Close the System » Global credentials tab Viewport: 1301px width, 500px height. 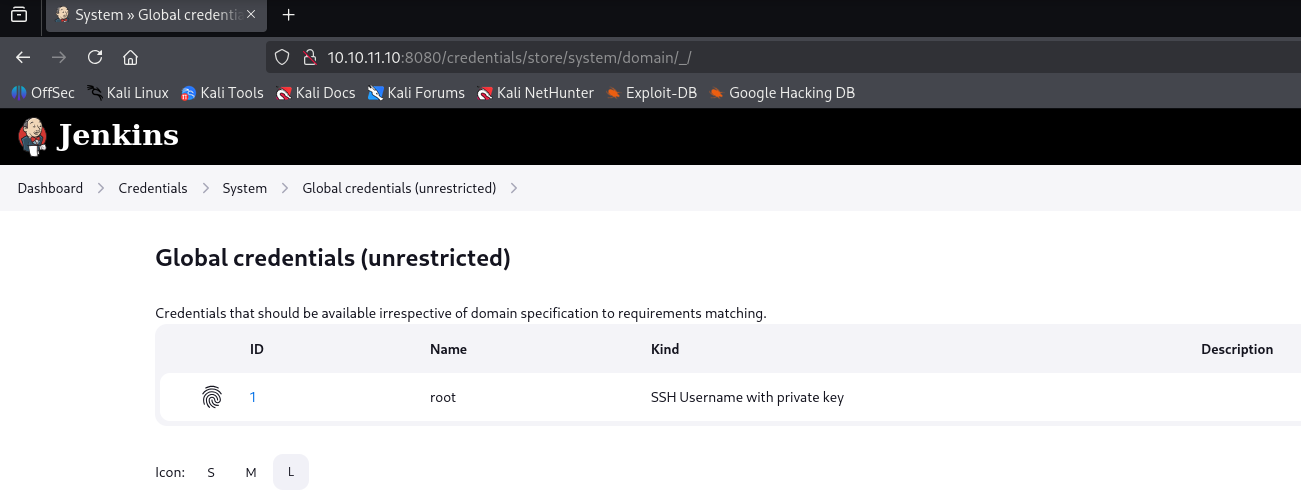251,15
